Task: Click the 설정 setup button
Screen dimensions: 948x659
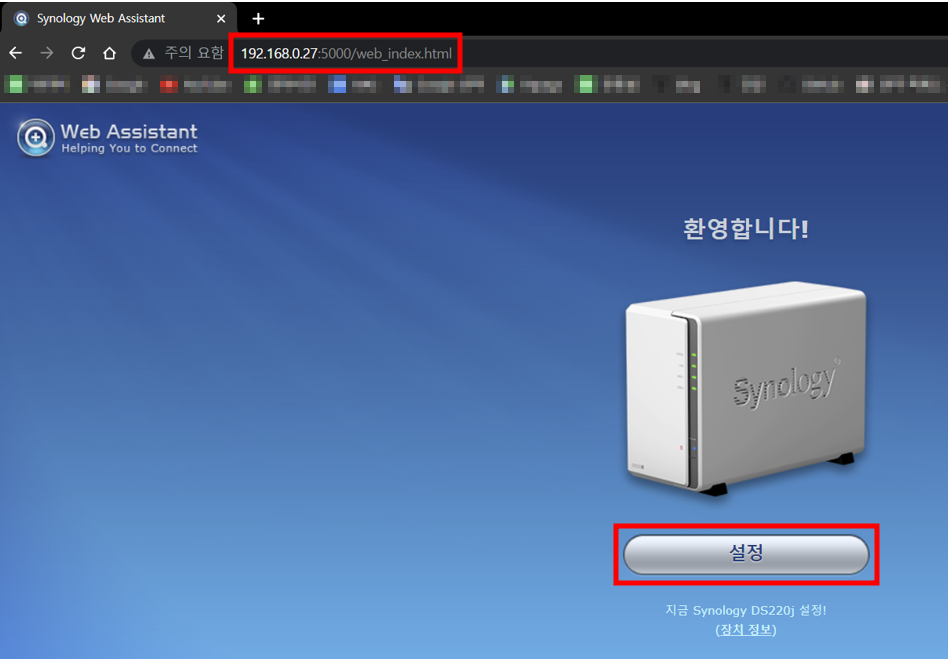Action: [x=746, y=554]
